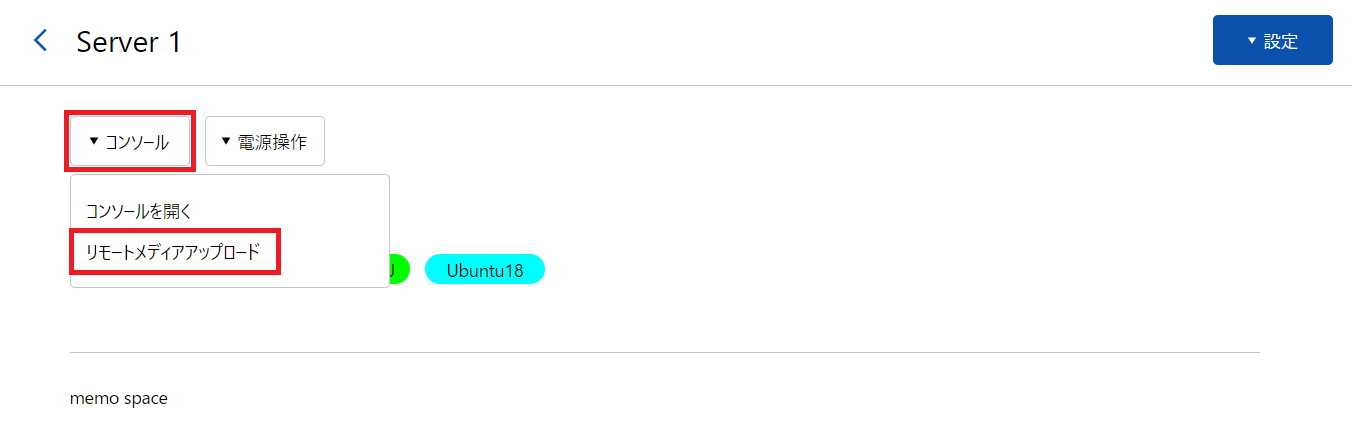Click the triangle arrow beside 電源操作
Screen dimensions: 1352x437
[x=226, y=141]
